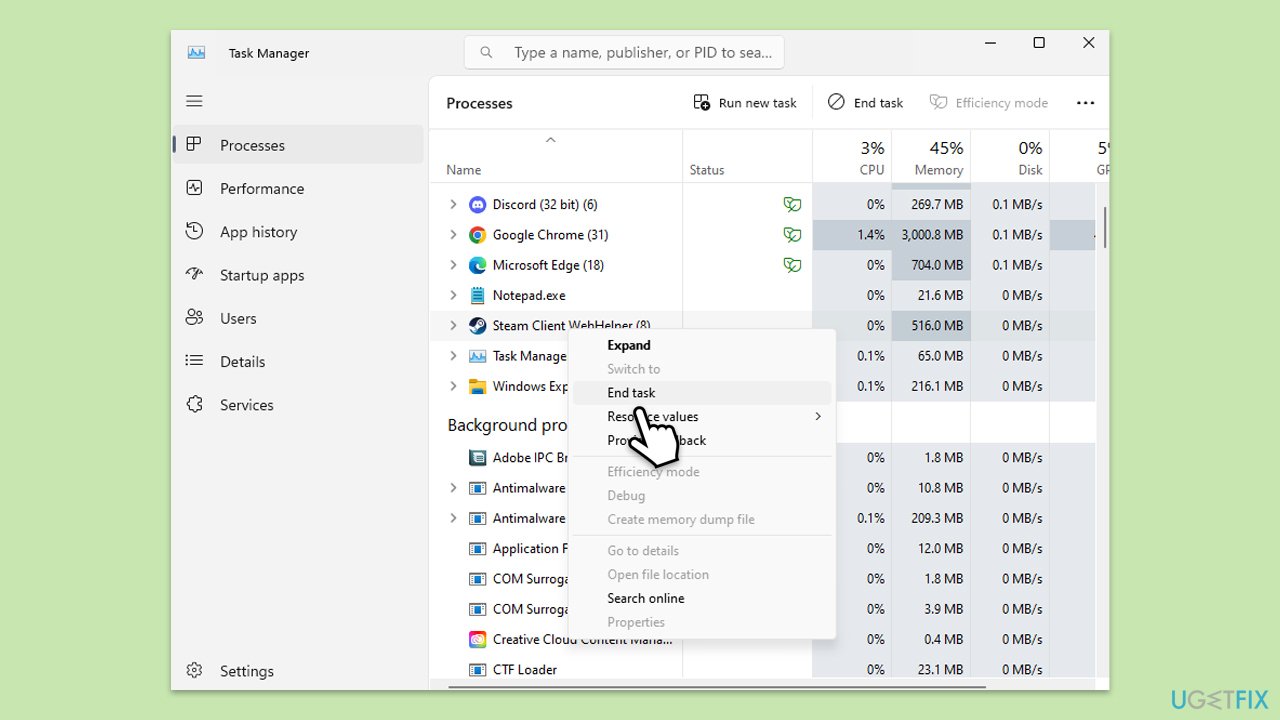The height and width of the screenshot is (720, 1280).
Task: Select the 704.0 MB memory cell
Action: tap(931, 265)
